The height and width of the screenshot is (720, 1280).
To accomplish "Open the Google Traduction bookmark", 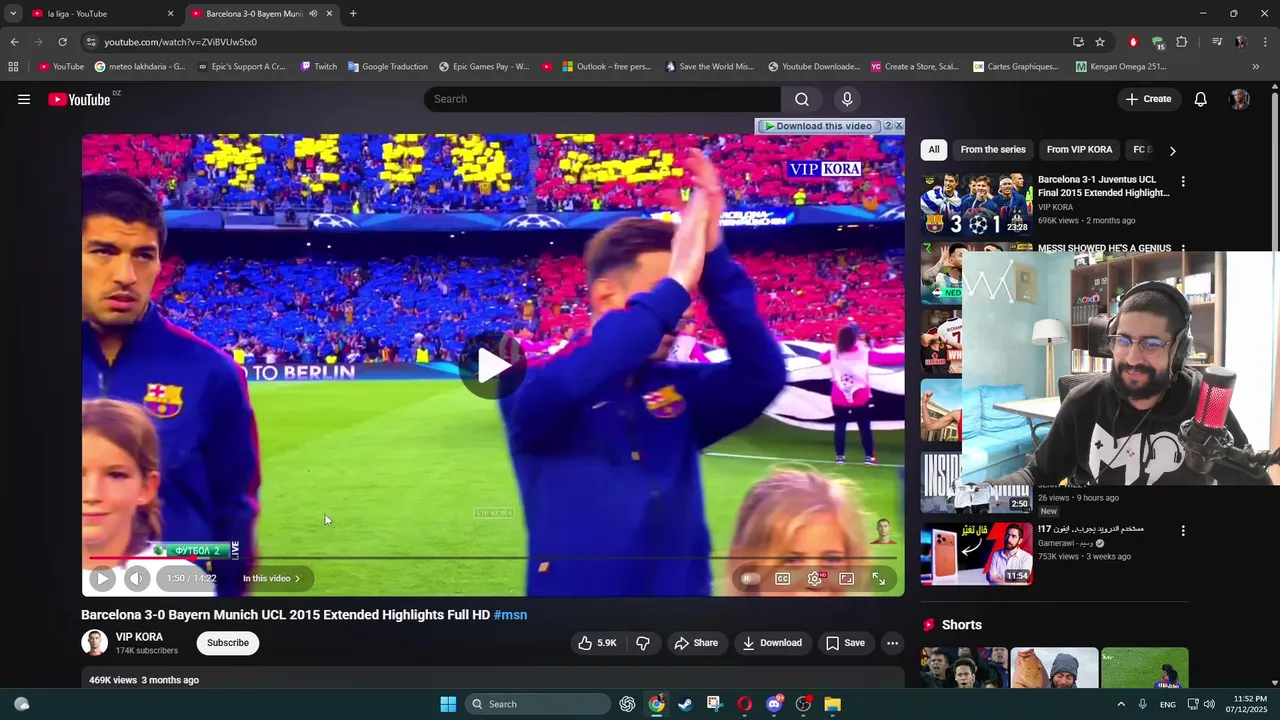I will (387, 67).
